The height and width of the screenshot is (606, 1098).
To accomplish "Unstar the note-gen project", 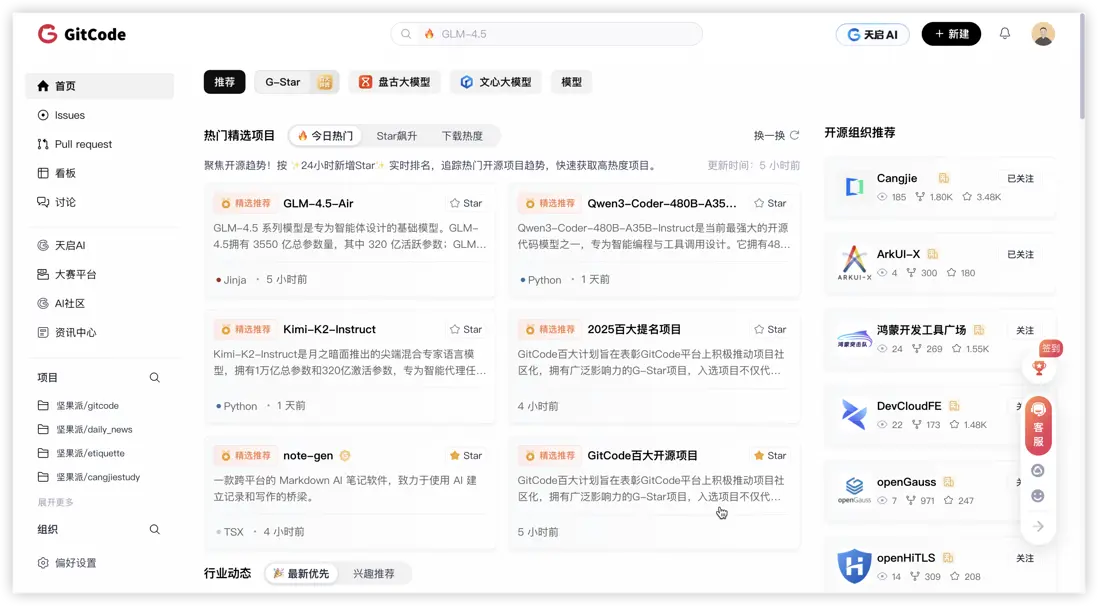I will pos(466,455).
